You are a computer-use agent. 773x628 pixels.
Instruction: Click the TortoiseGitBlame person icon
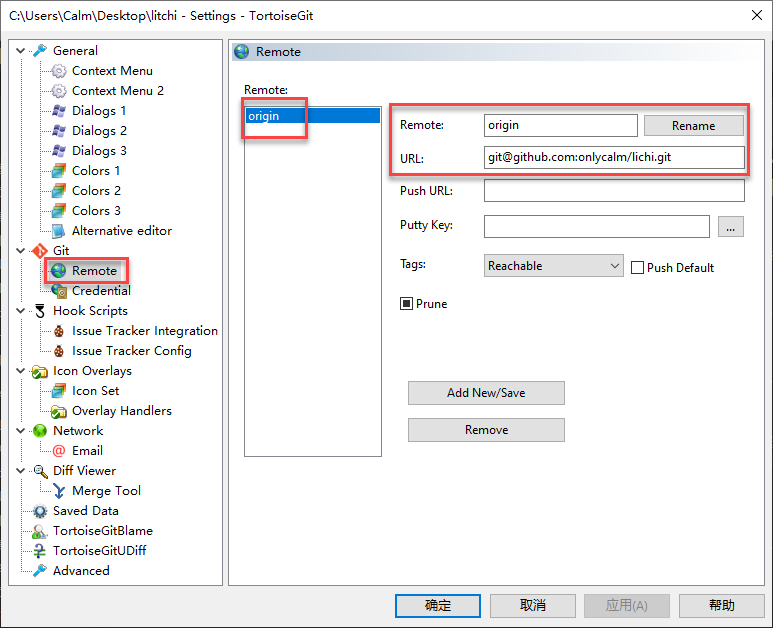click(x=39, y=531)
